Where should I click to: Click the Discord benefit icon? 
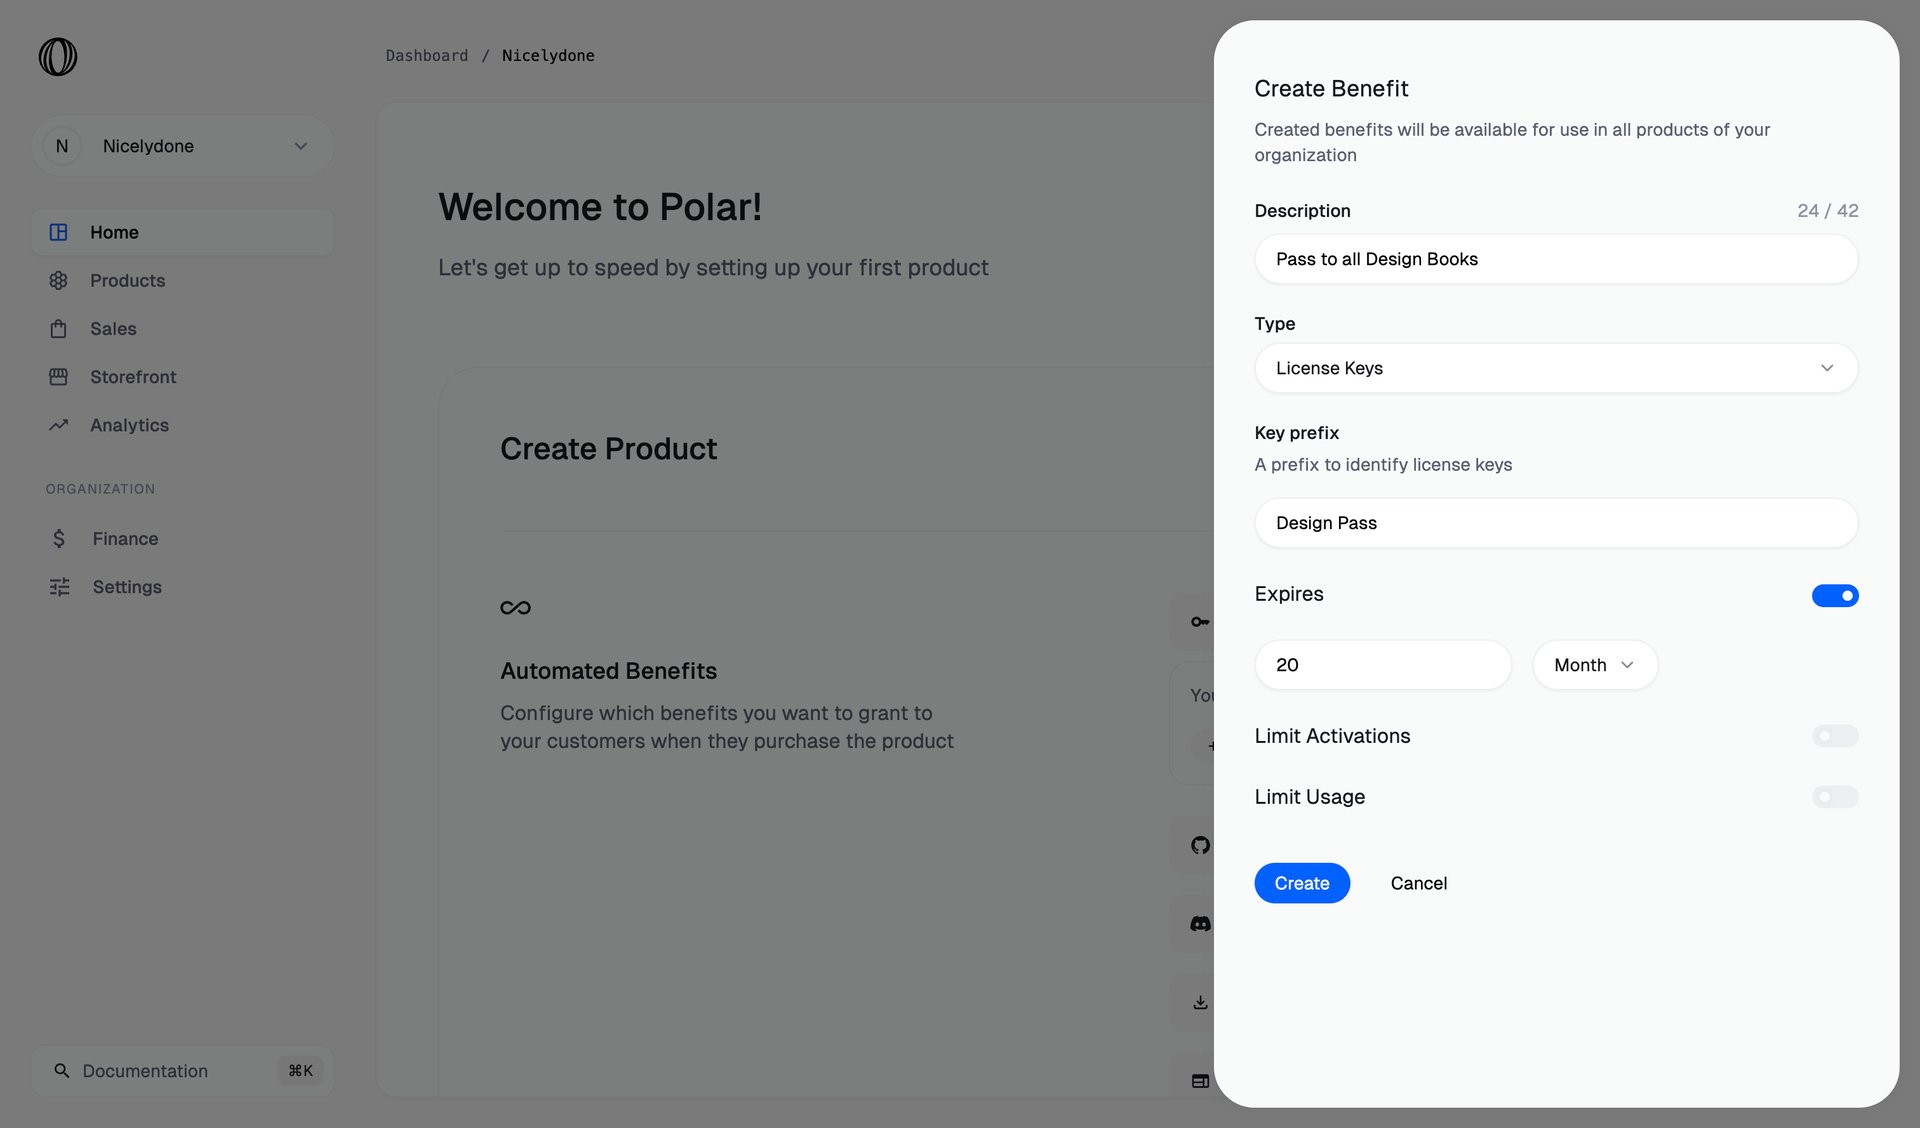click(x=1199, y=923)
